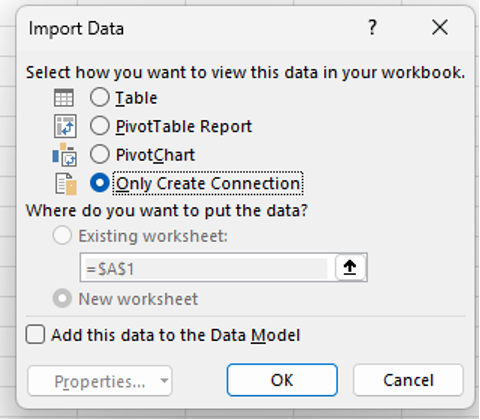Click the Table grid icon
The width and height of the screenshot is (480, 420).
64,98
